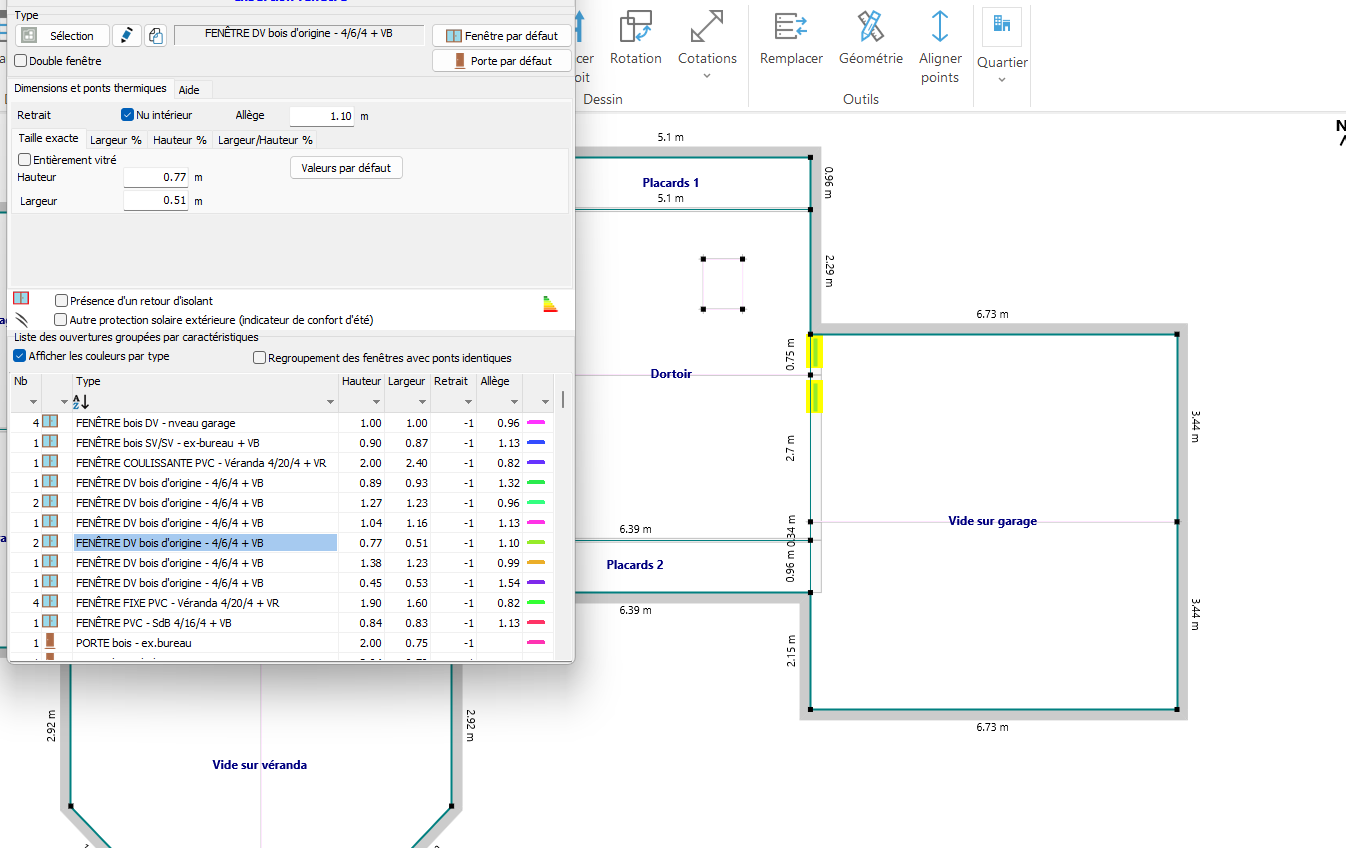Uncheck the Nu intérieur checkbox
The height and width of the screenshot is (848, 1346).
[x=127, y=115]
